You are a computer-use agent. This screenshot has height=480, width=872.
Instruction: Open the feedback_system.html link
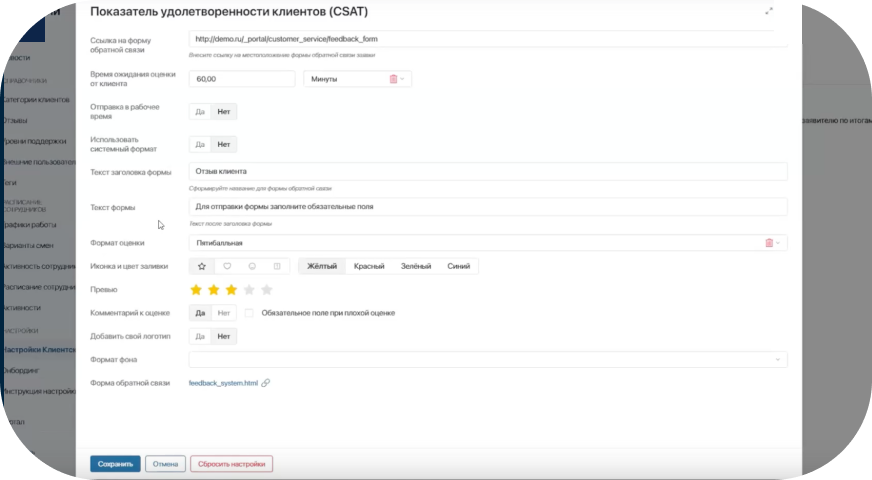click(223, 383)
